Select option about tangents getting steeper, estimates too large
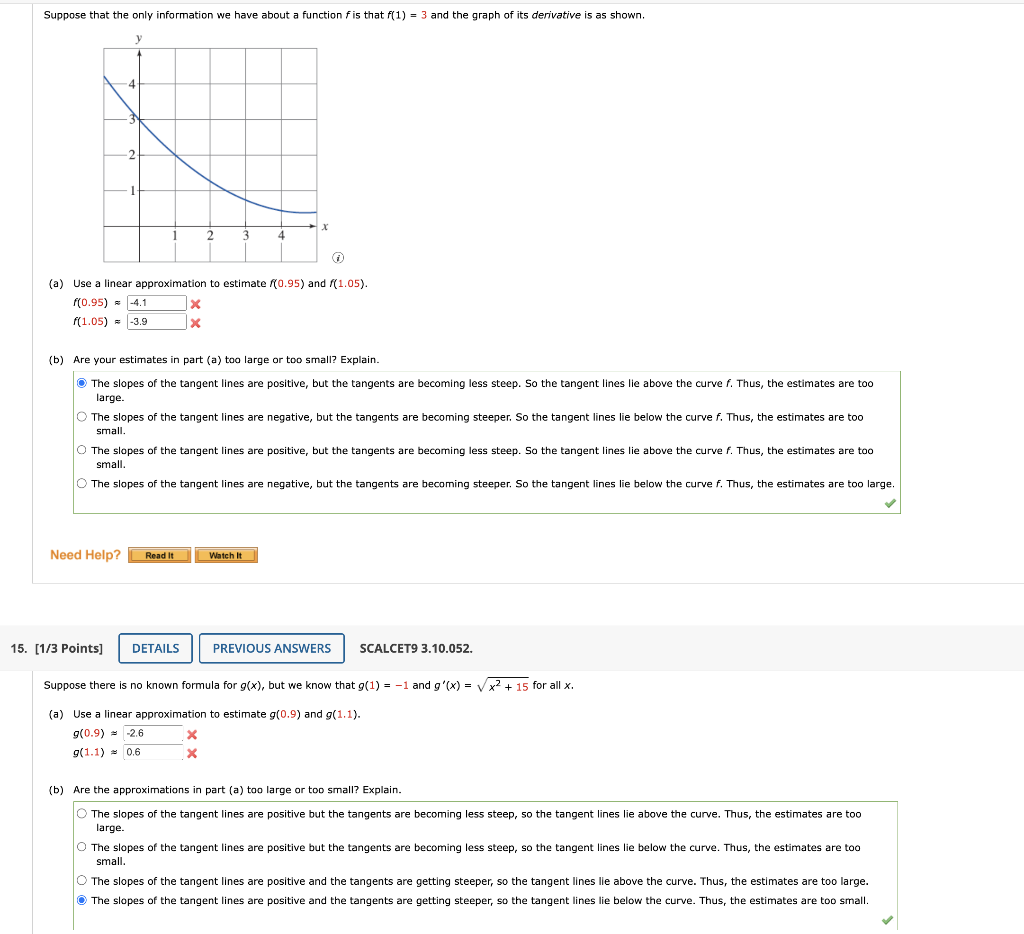 click(x=81, y=880)
